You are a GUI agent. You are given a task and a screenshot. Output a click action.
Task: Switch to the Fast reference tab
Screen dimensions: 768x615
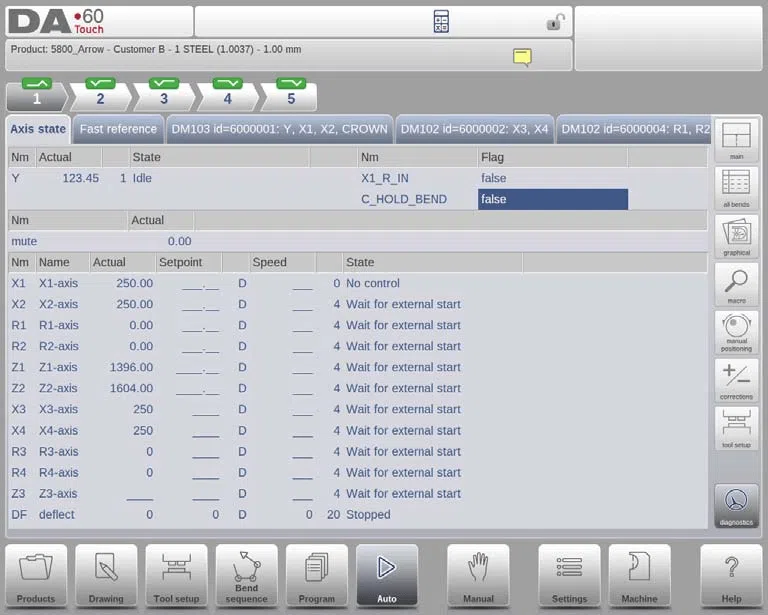[x=118, y=129]
